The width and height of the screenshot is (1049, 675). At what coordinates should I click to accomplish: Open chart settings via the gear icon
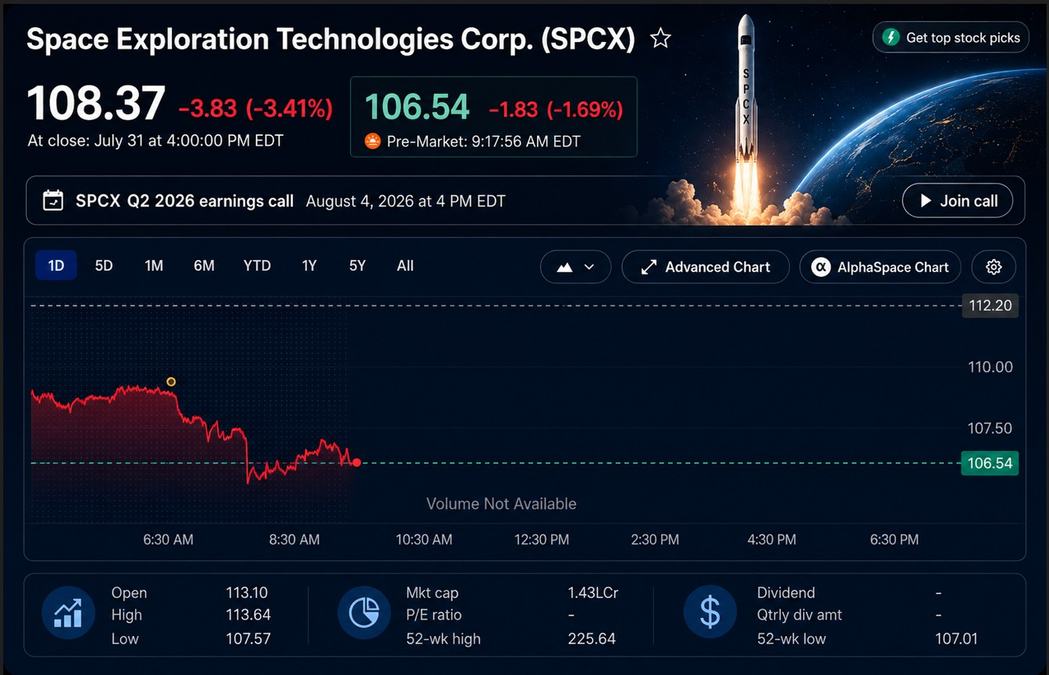pyautogui.click(x=993, y=267)
